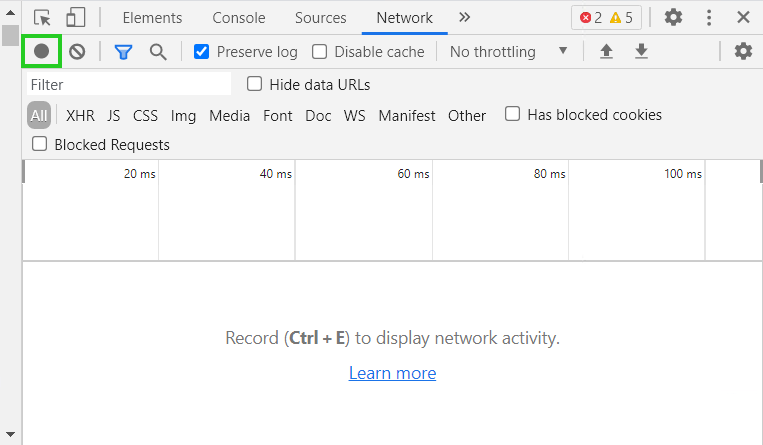This screenshot has width=763, height=445.
Task: Toggle the device toolbar icon
Action: click(76, 17)
